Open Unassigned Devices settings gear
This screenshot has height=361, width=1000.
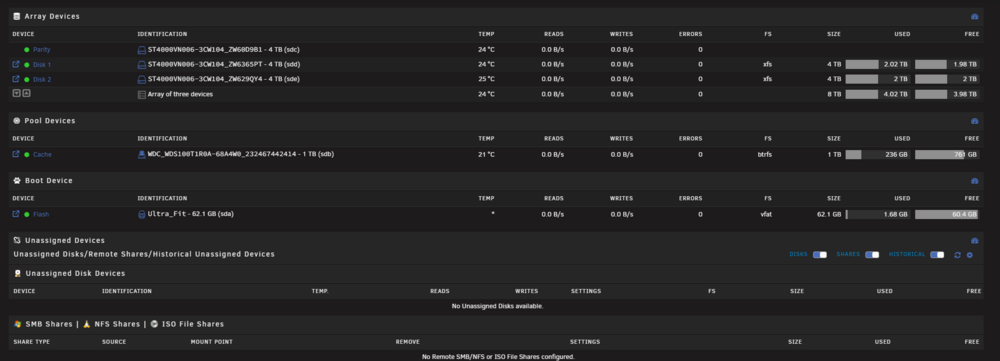coord(969,255)
